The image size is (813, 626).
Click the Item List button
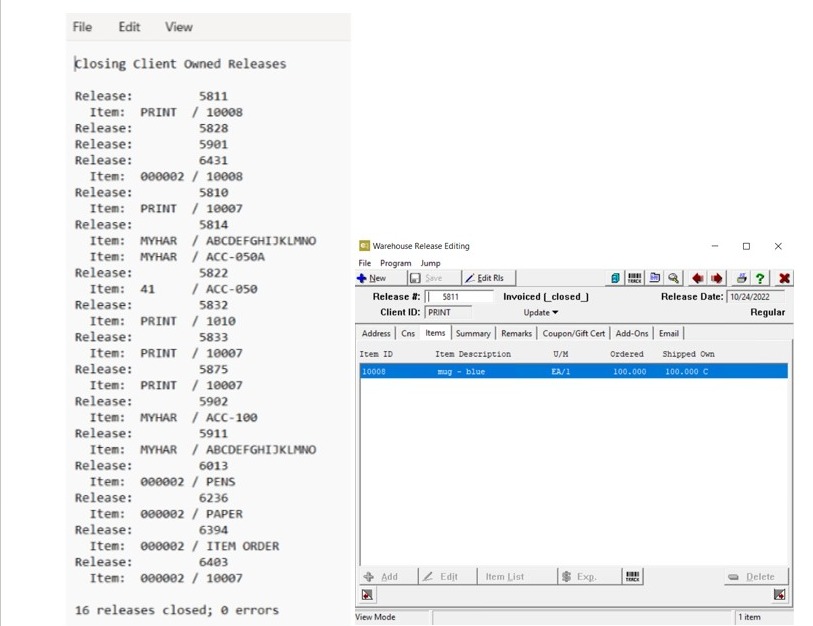click(x=516, y=576)
